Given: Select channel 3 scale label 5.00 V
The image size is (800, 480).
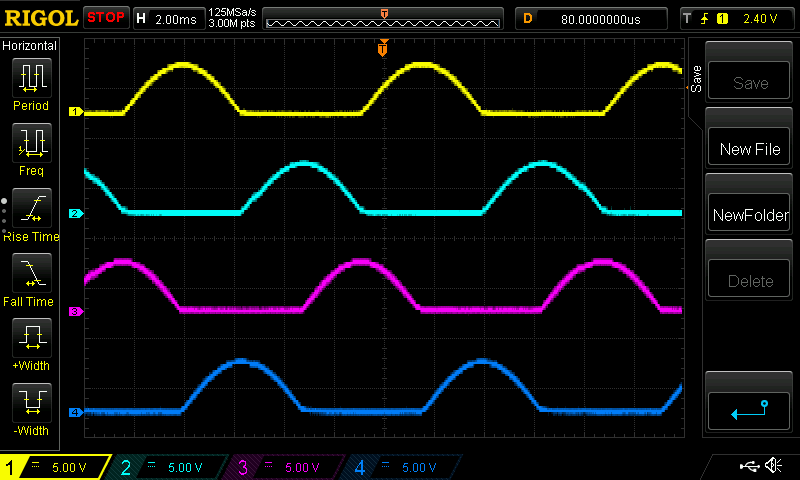Looking at the screenshot, I should click(x=302, y=467).
